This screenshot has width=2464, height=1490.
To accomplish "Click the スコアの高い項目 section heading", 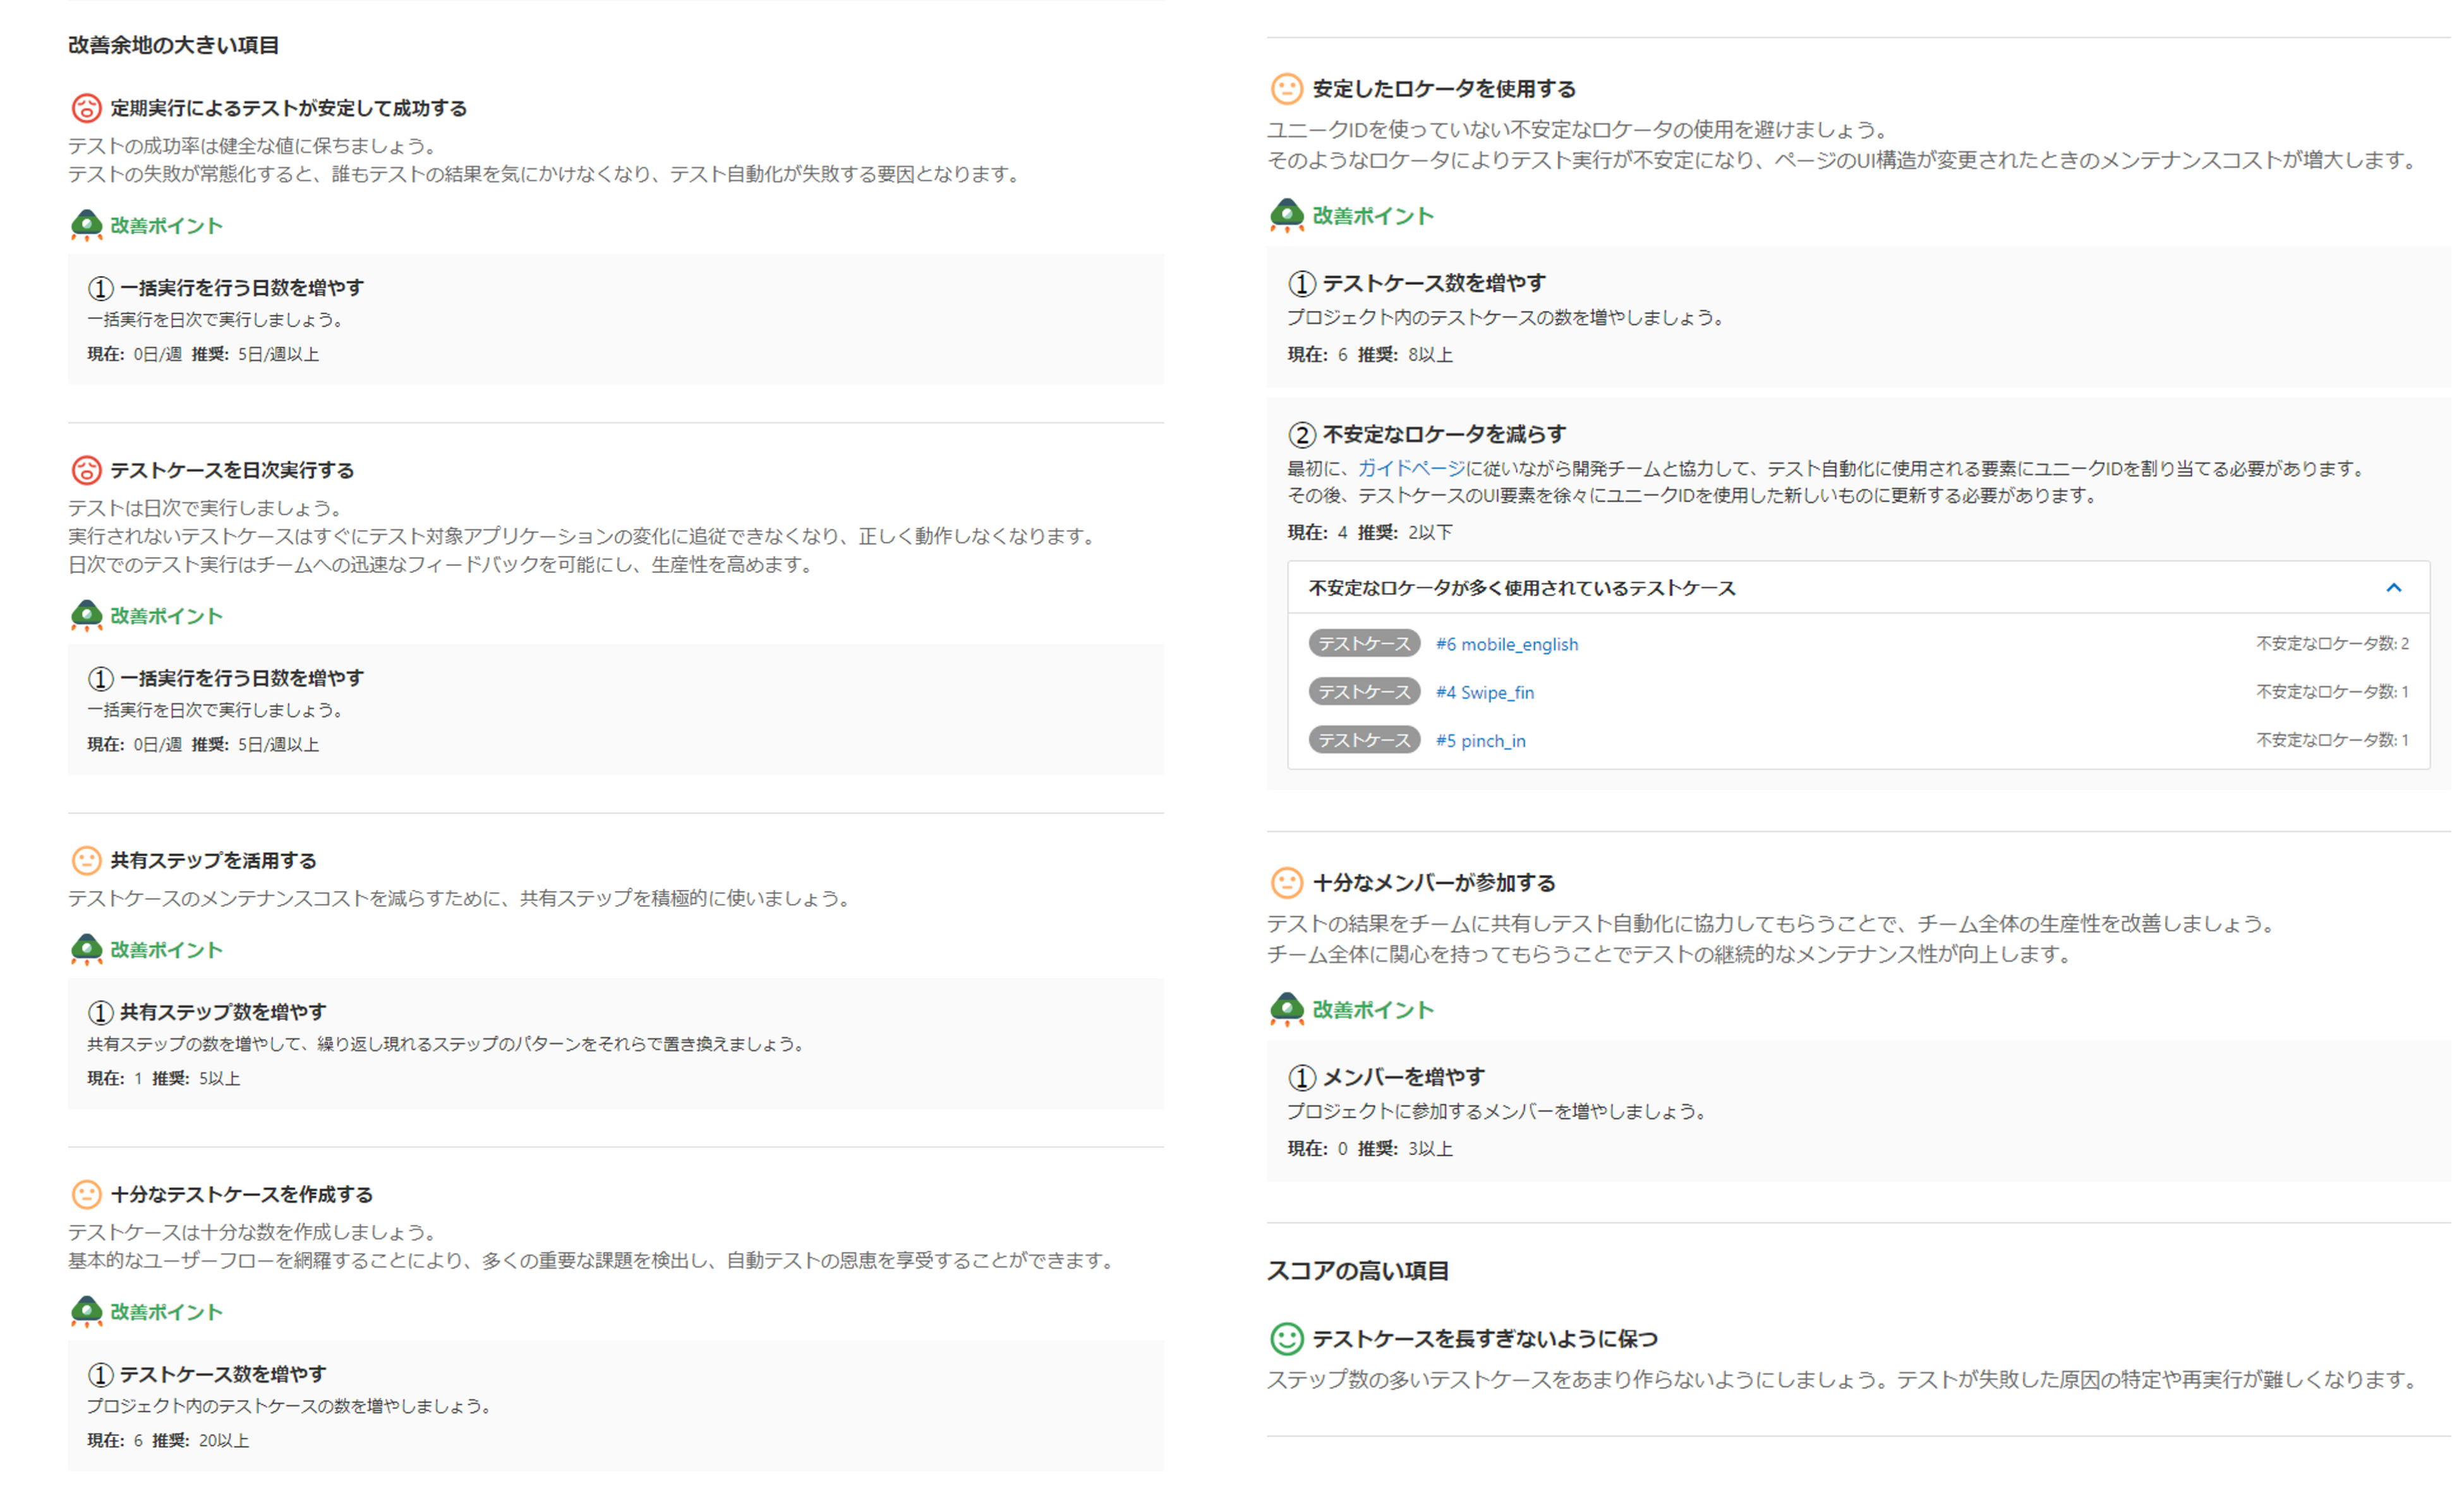I will 1357,1271.
